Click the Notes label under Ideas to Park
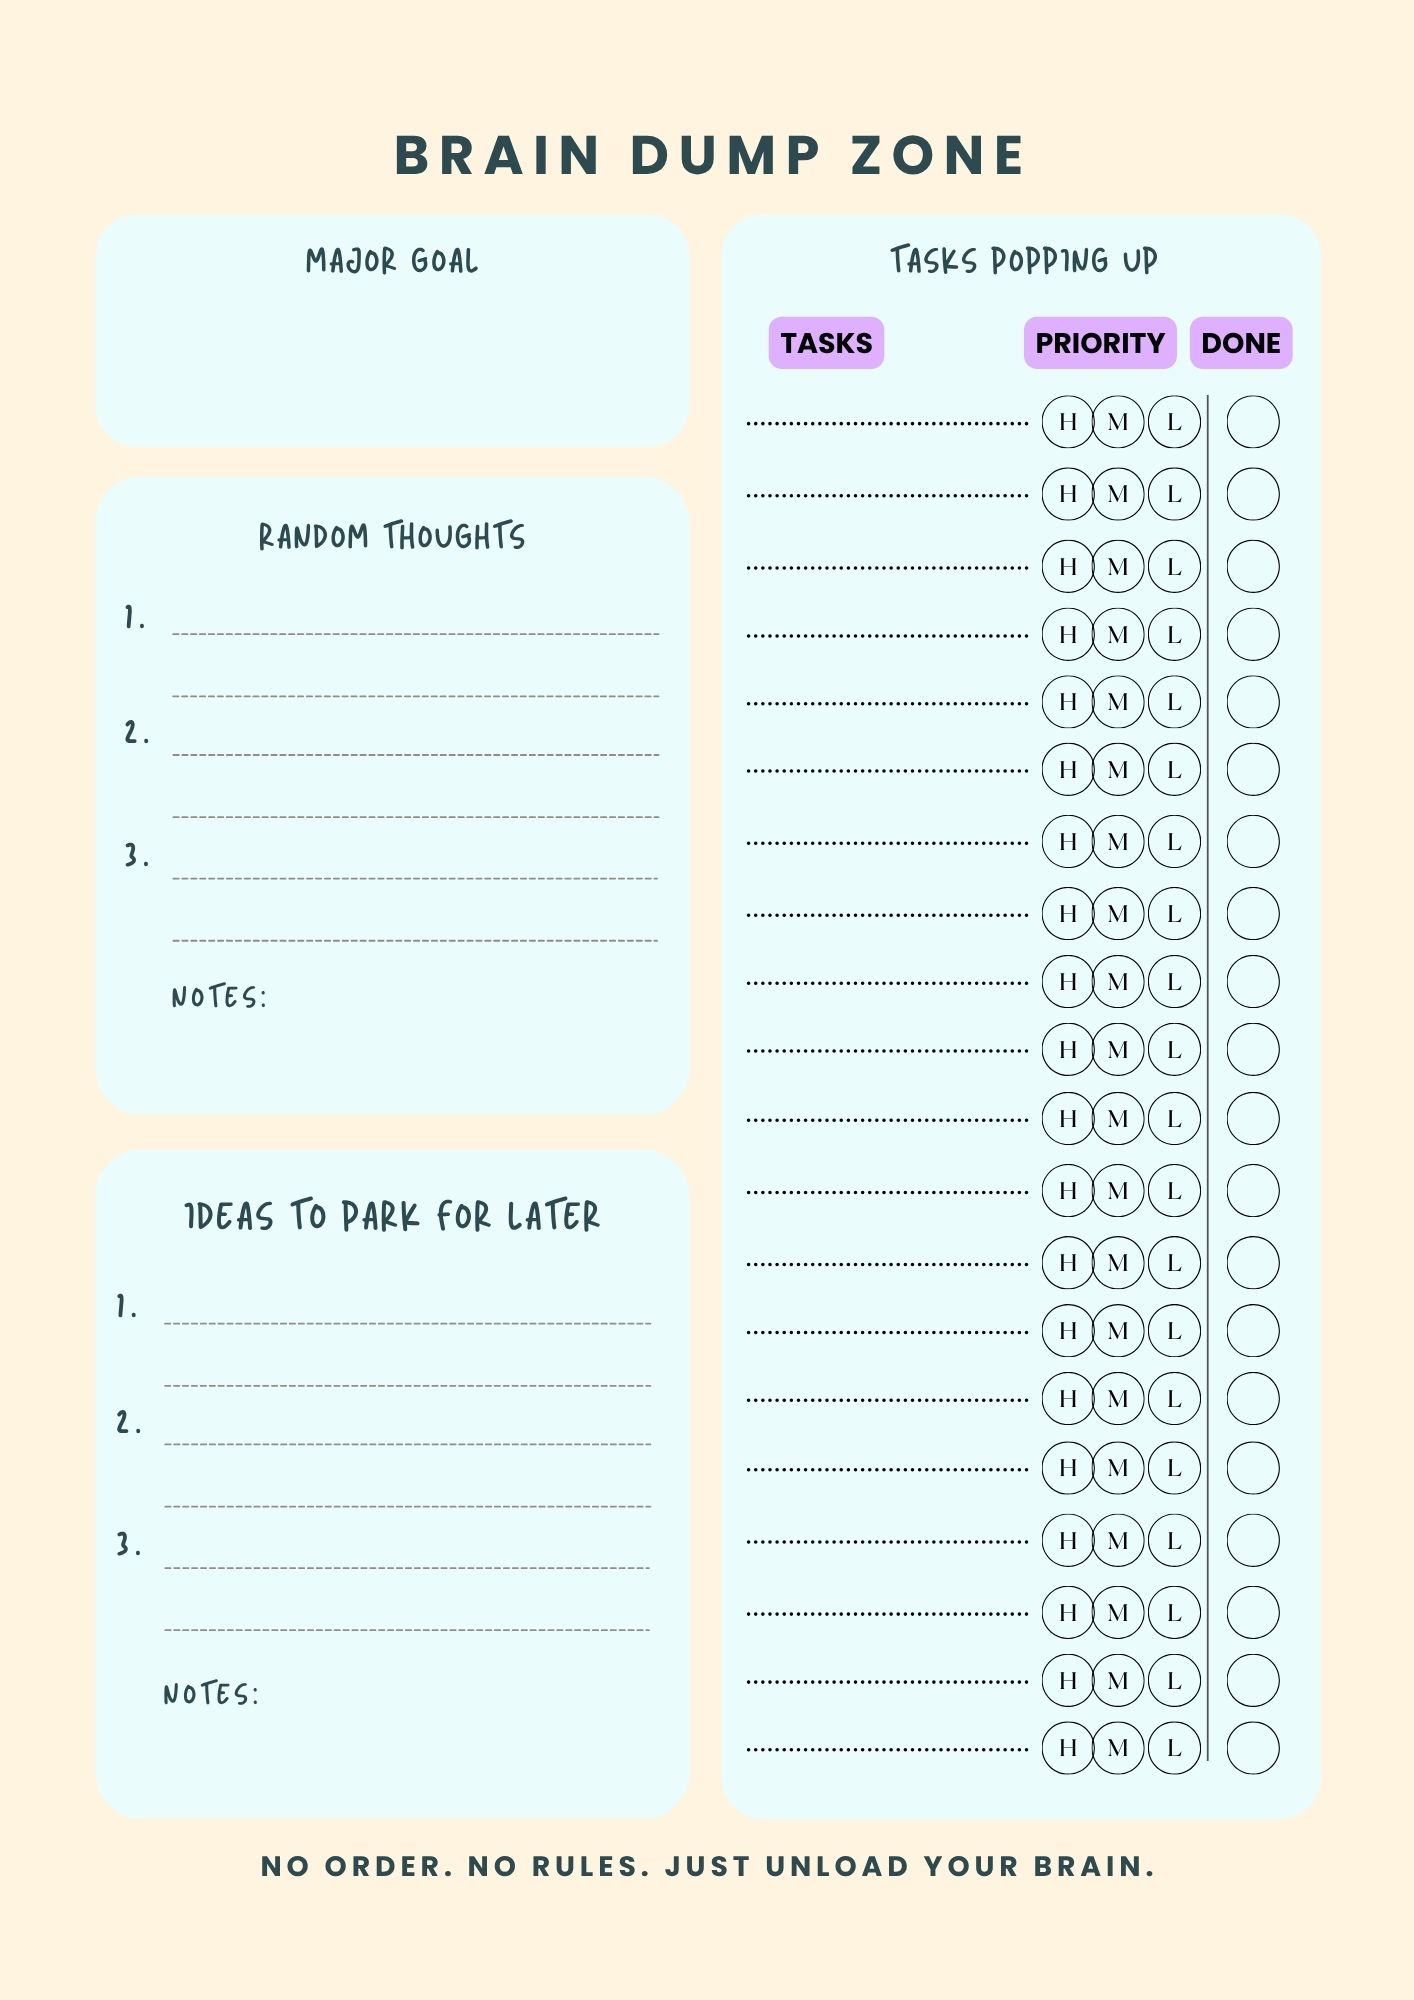Screen dimensions: 1414x2000 coord(211,1694)
